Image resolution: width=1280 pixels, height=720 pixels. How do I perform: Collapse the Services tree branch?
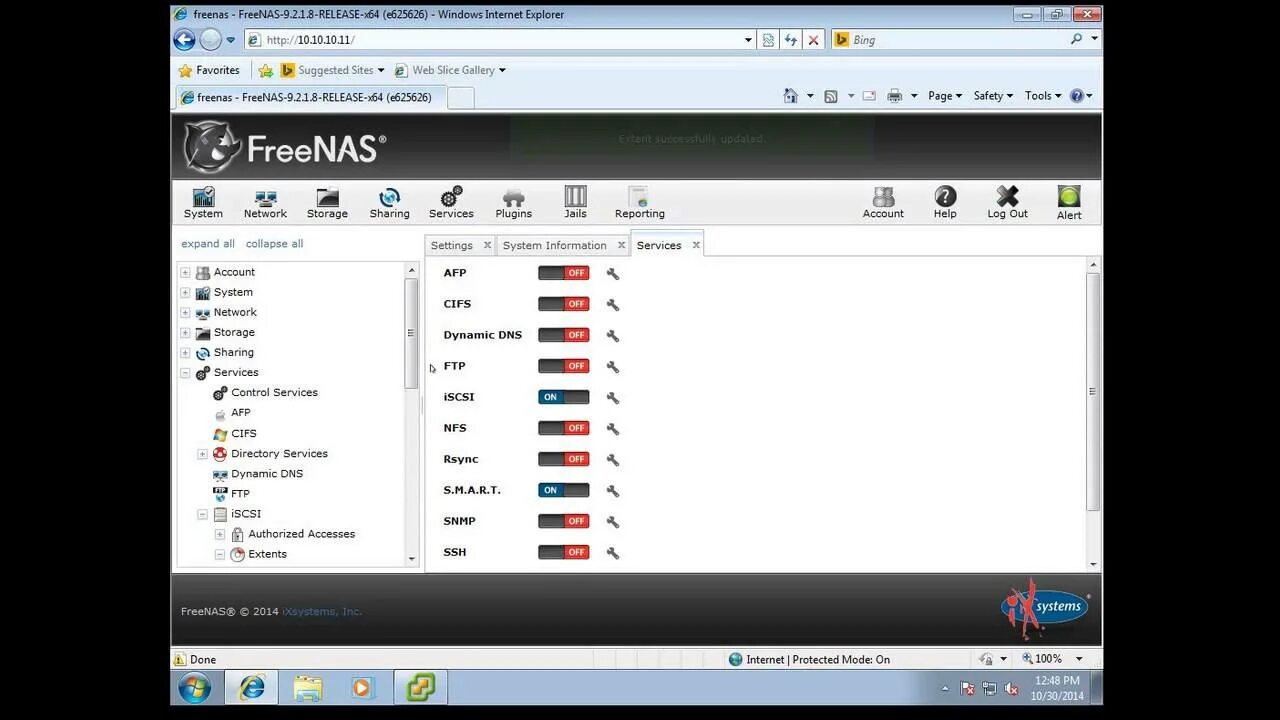pos(186,372)
